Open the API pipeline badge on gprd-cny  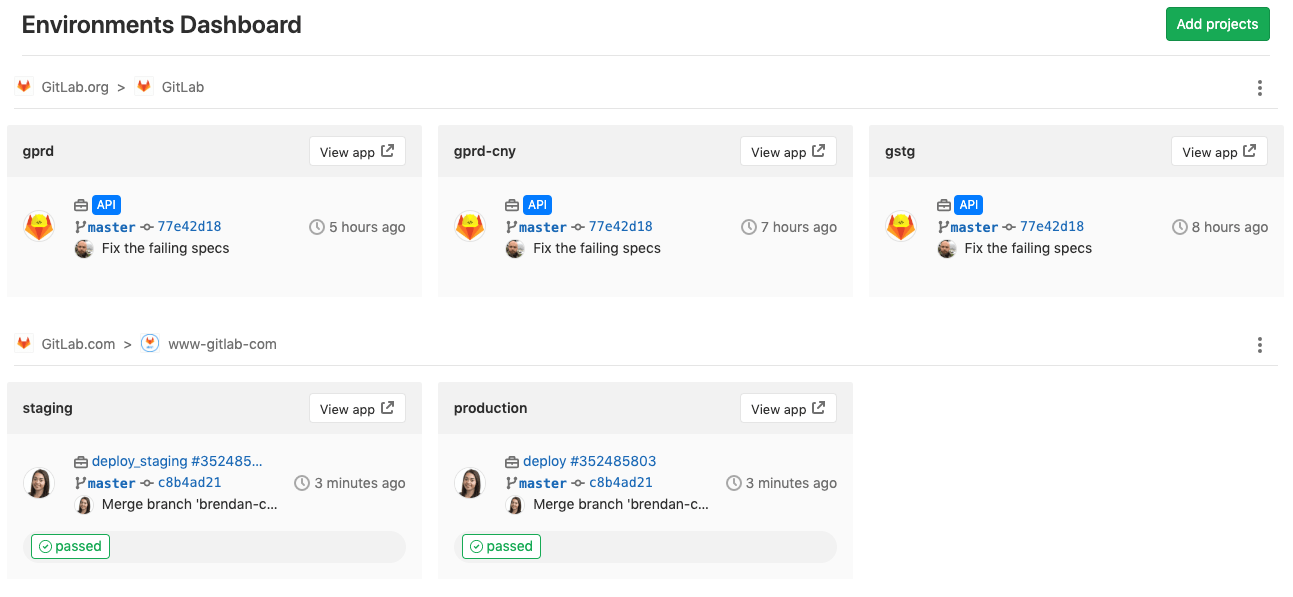pyautogui.click(x=537, y=204)
